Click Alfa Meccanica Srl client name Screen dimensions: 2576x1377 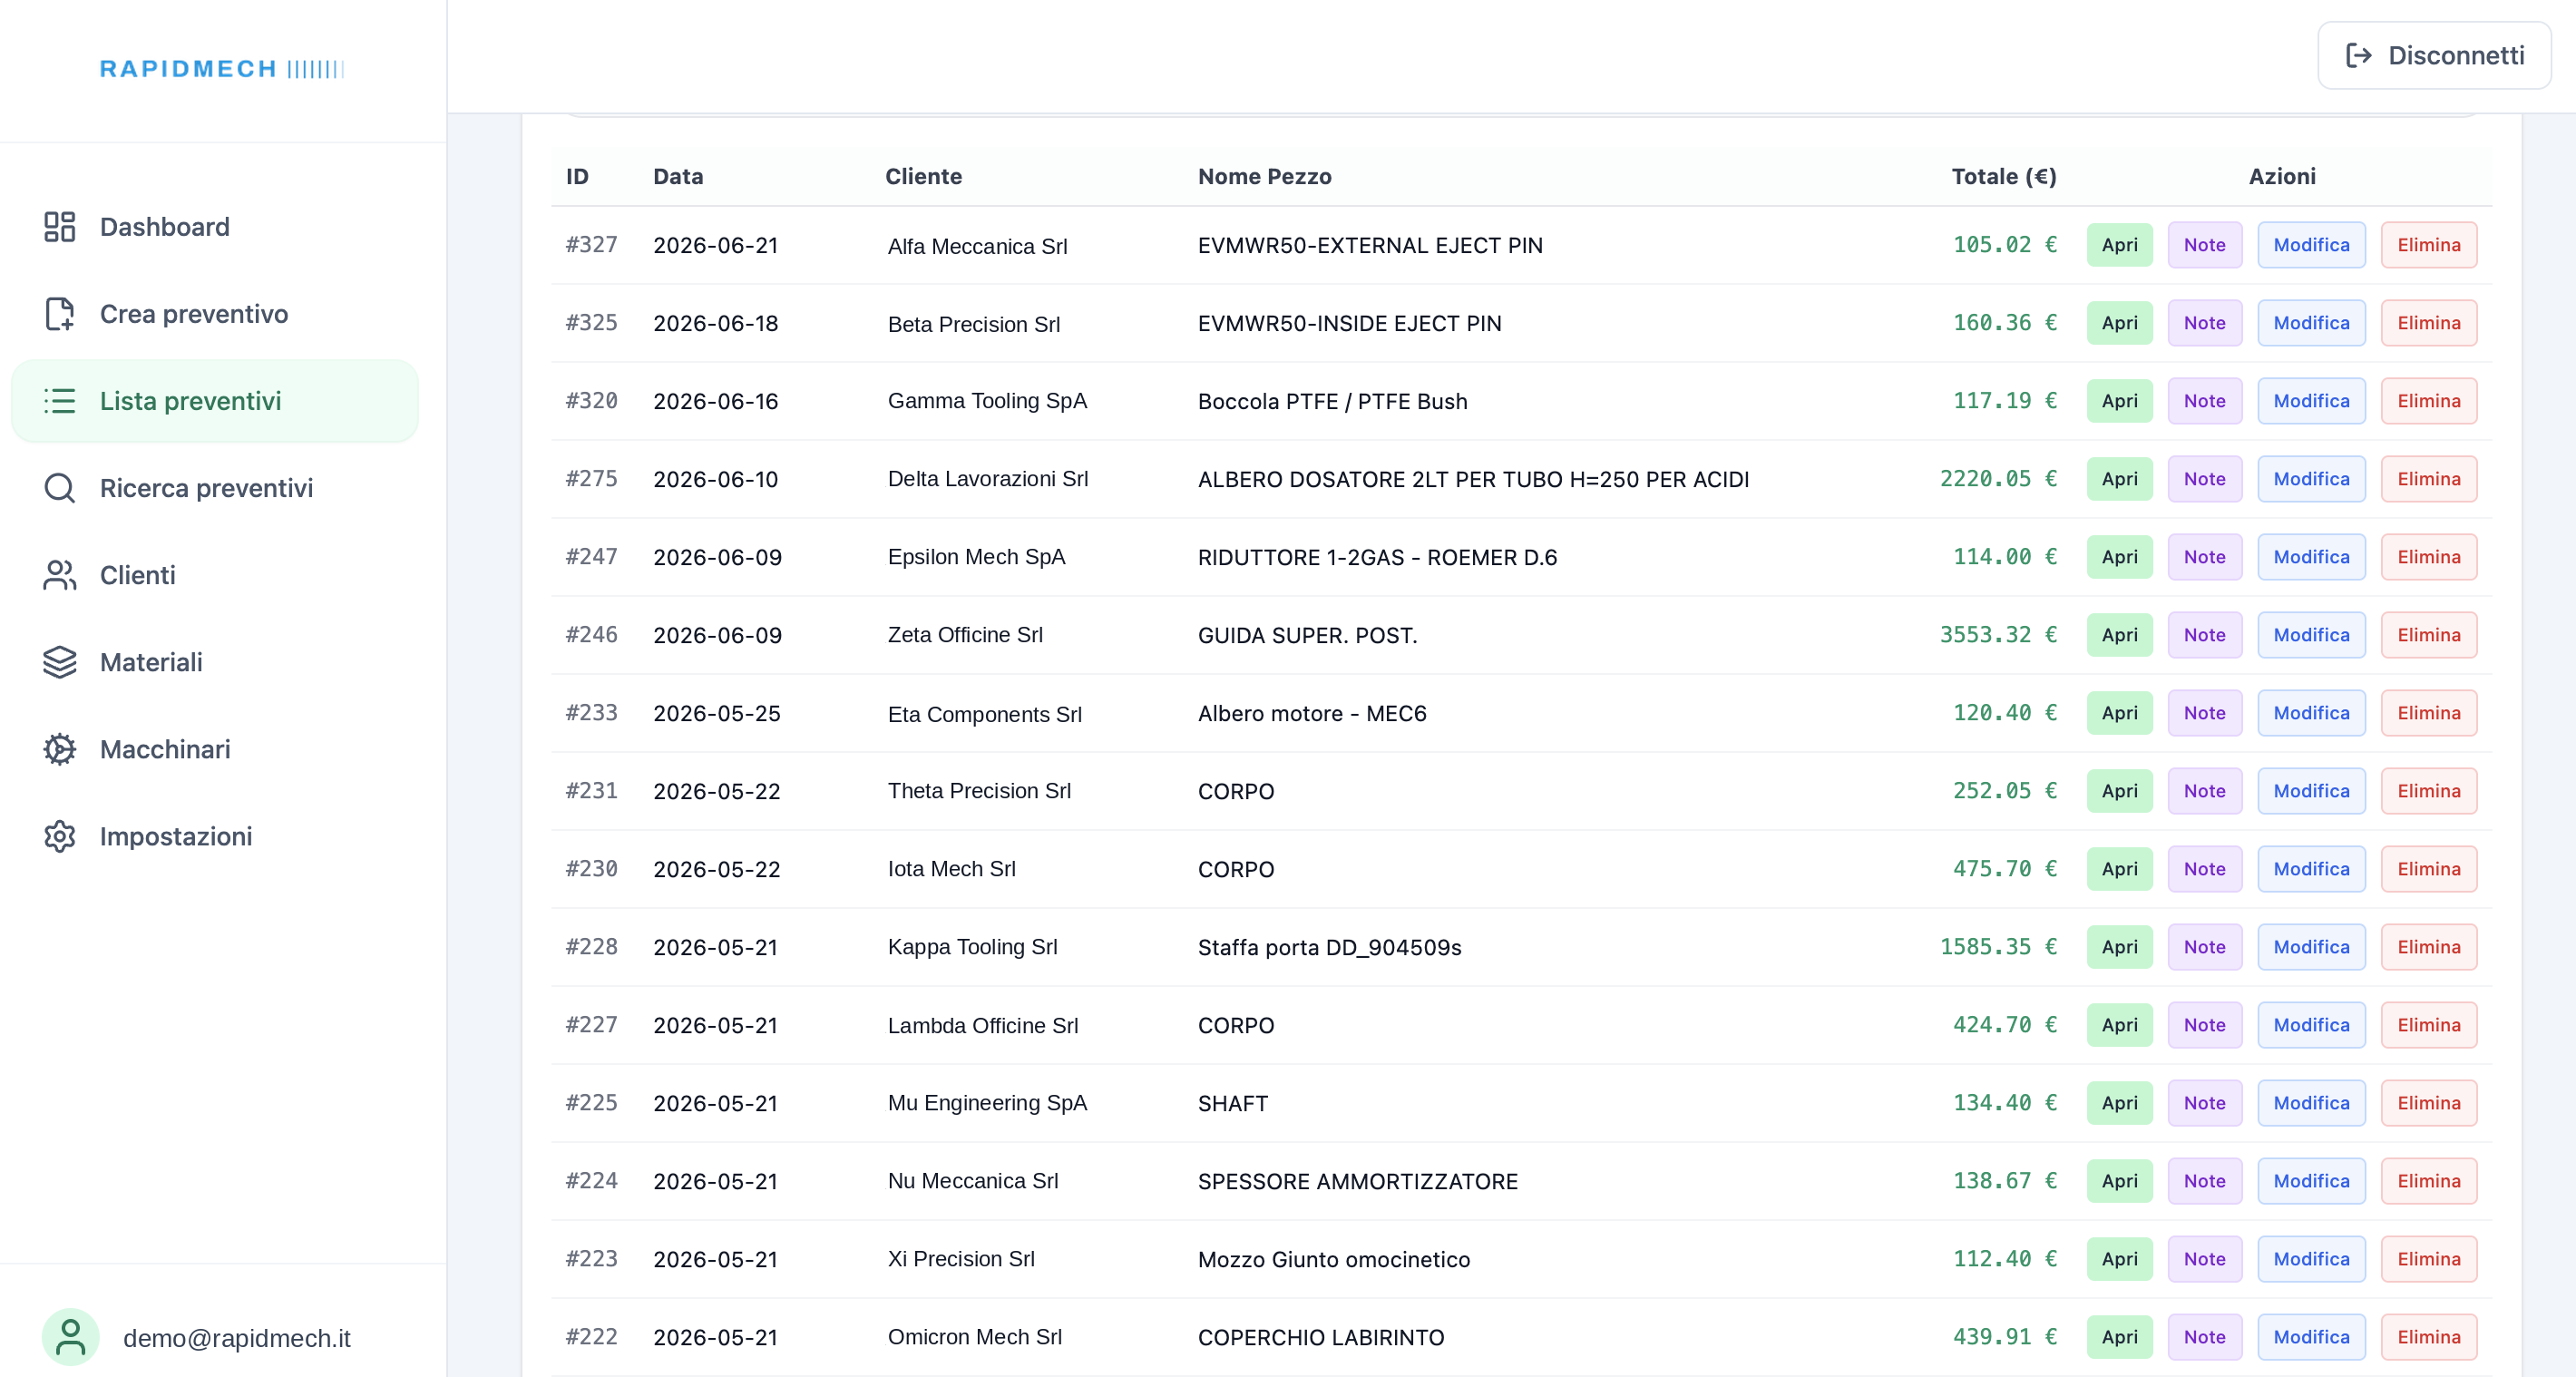[977, 246]
